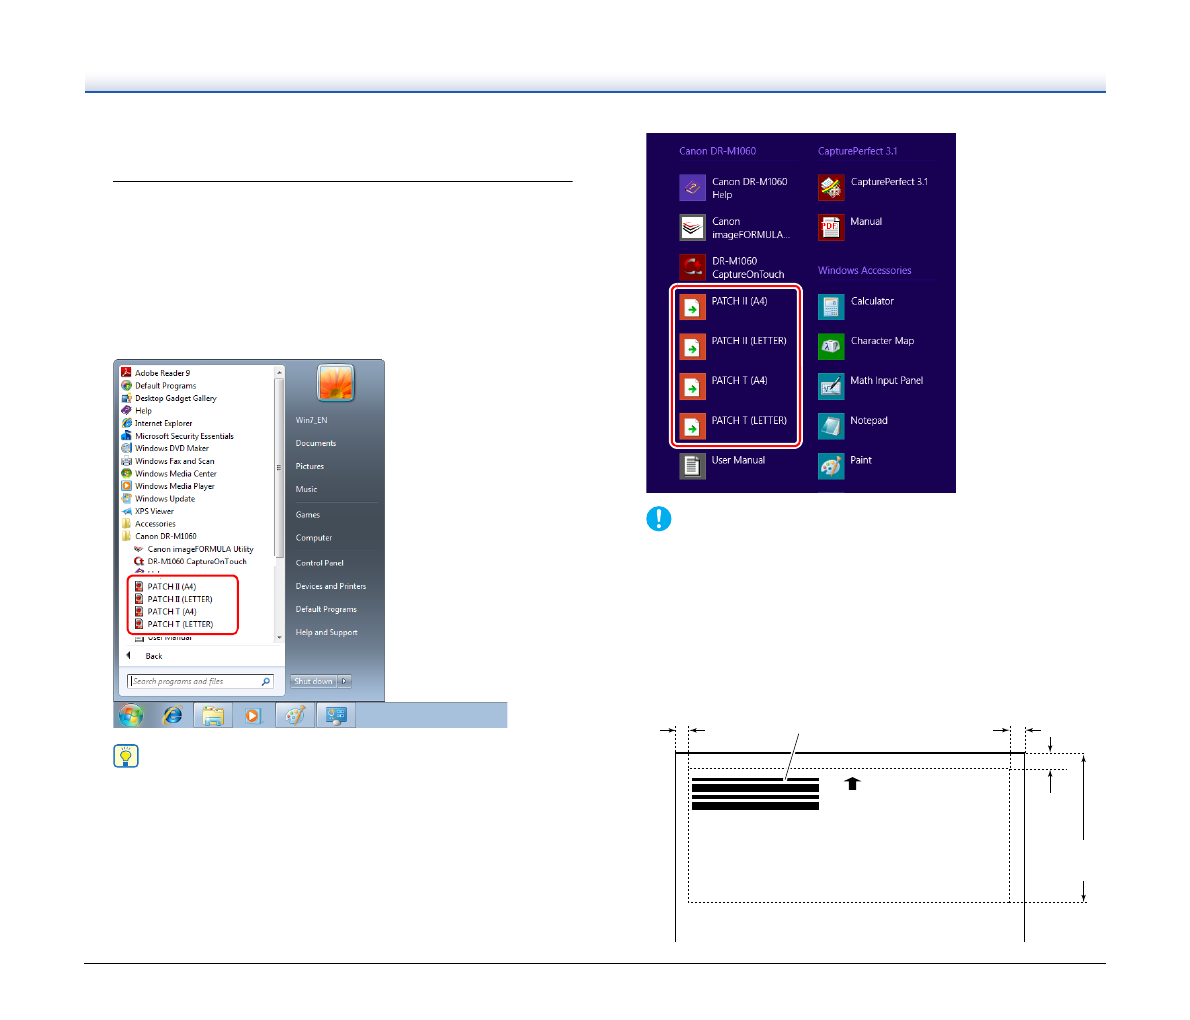This screenshot has width=1190, height=1020.
Task: Open Devices and Printers from Start menu
Action: pos(330,586)
